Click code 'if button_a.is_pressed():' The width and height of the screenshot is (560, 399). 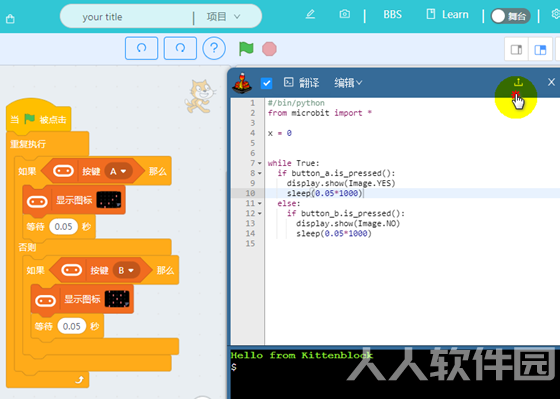(x=336, y=173)
